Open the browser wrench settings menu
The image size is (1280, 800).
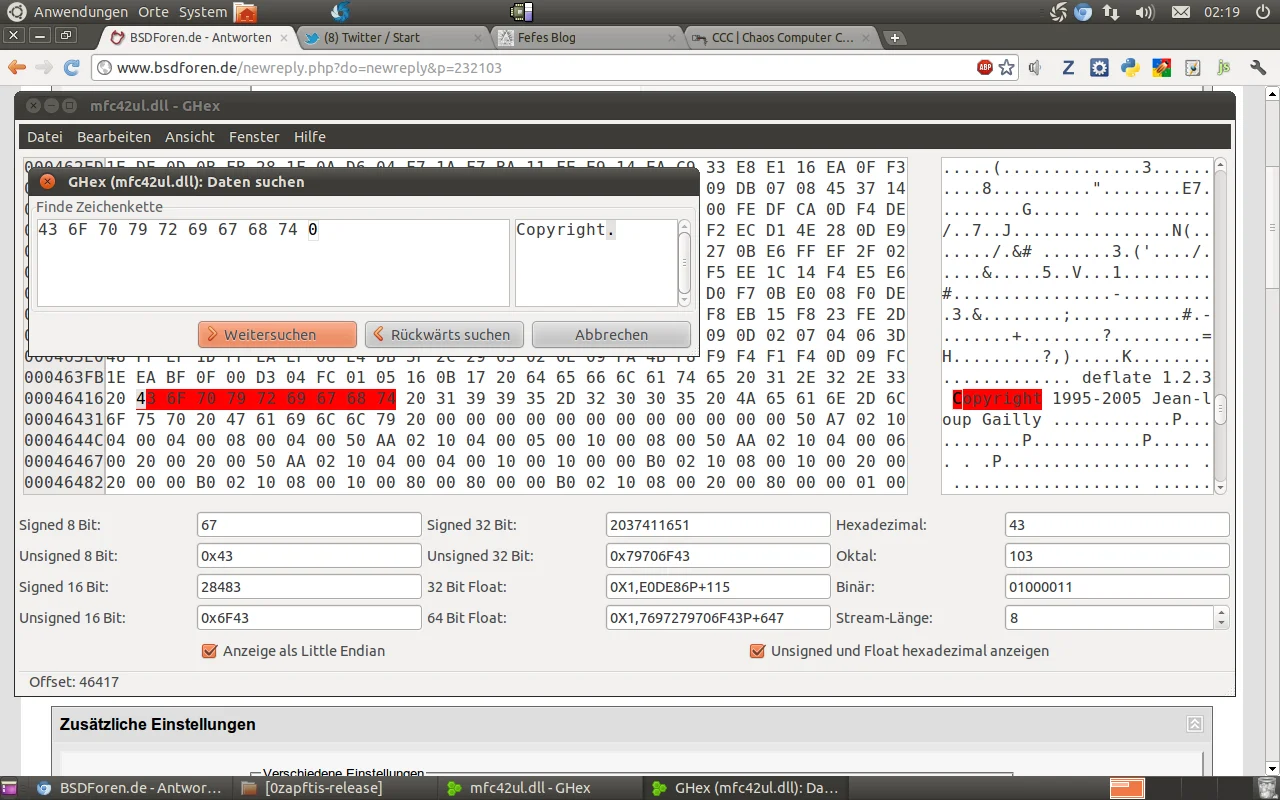[1258, 68]
